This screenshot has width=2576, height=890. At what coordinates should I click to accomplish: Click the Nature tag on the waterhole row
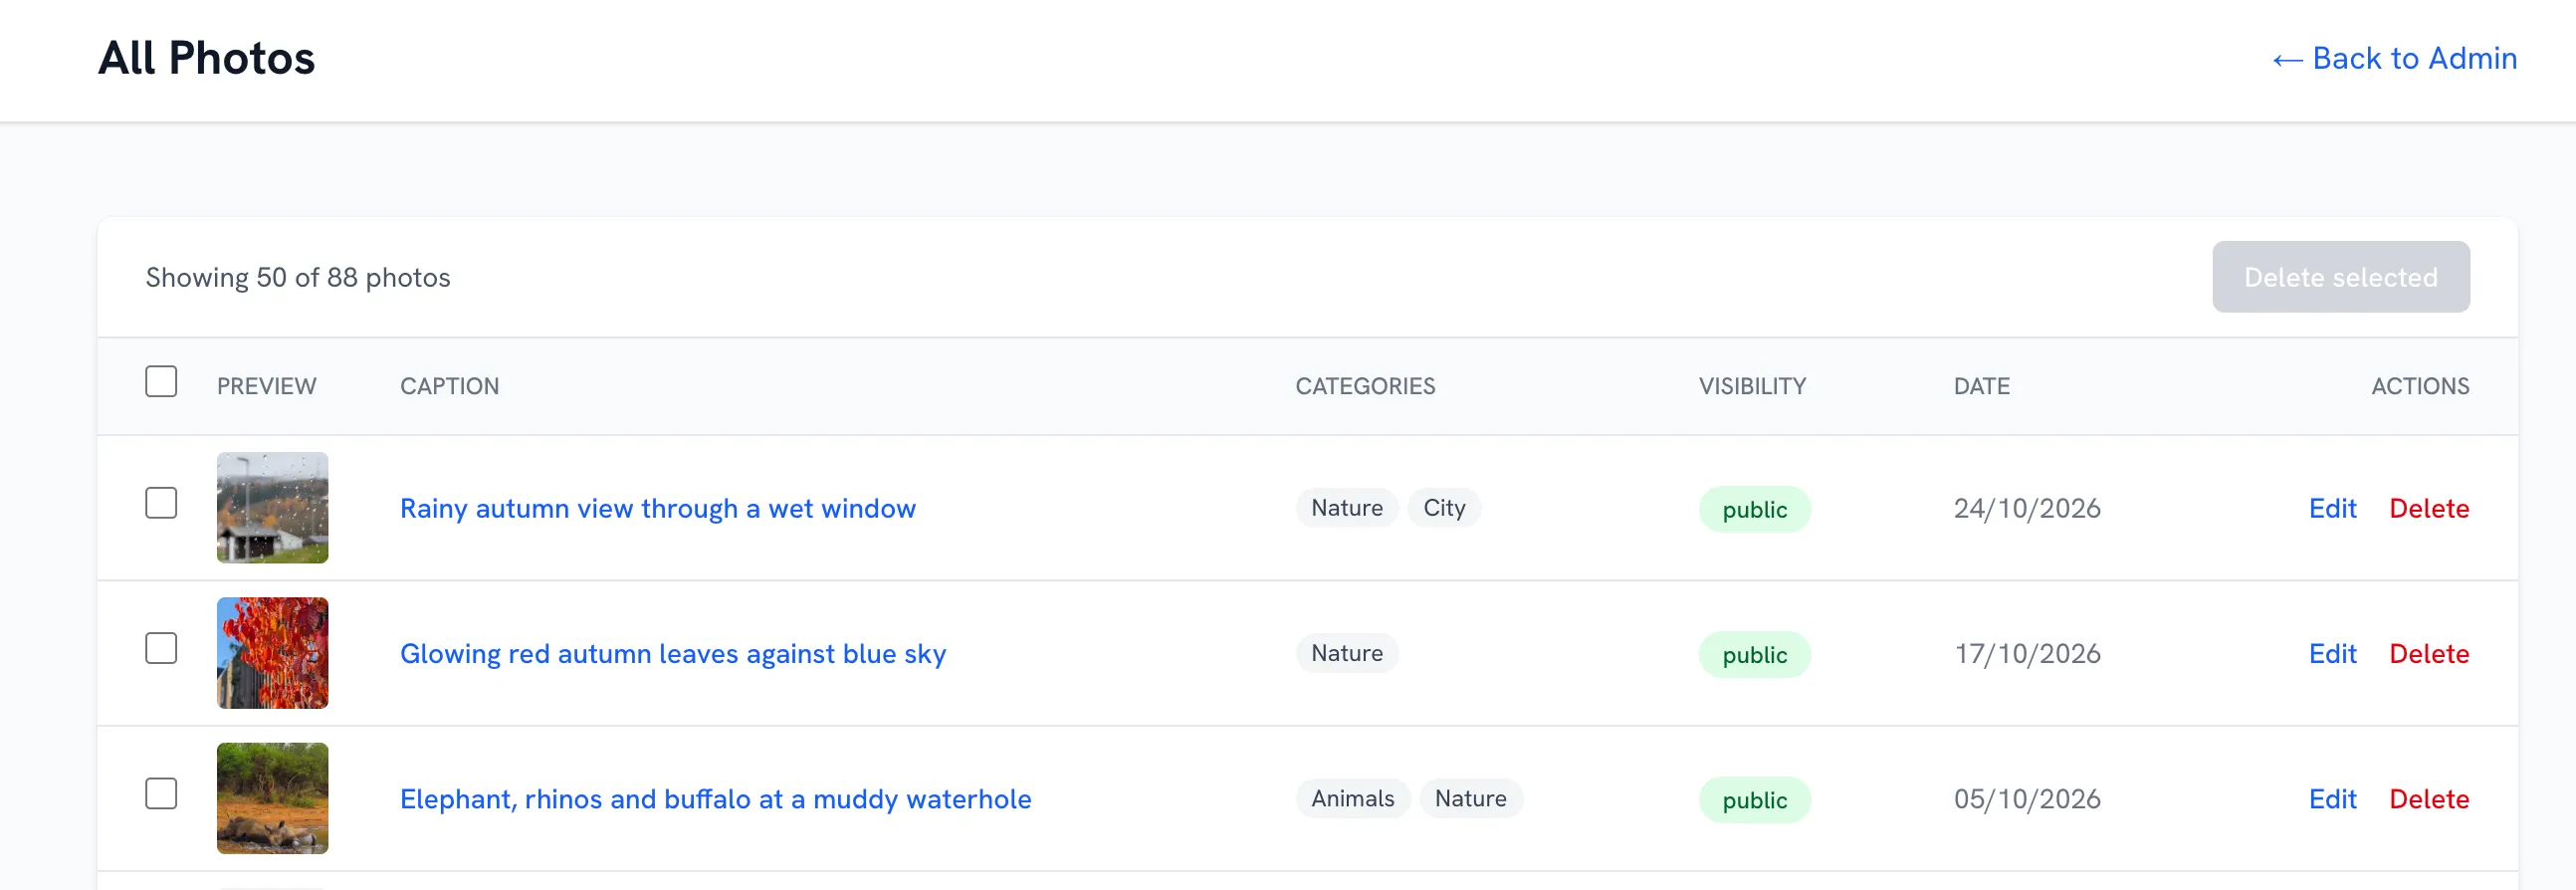tap(1470, 798)
